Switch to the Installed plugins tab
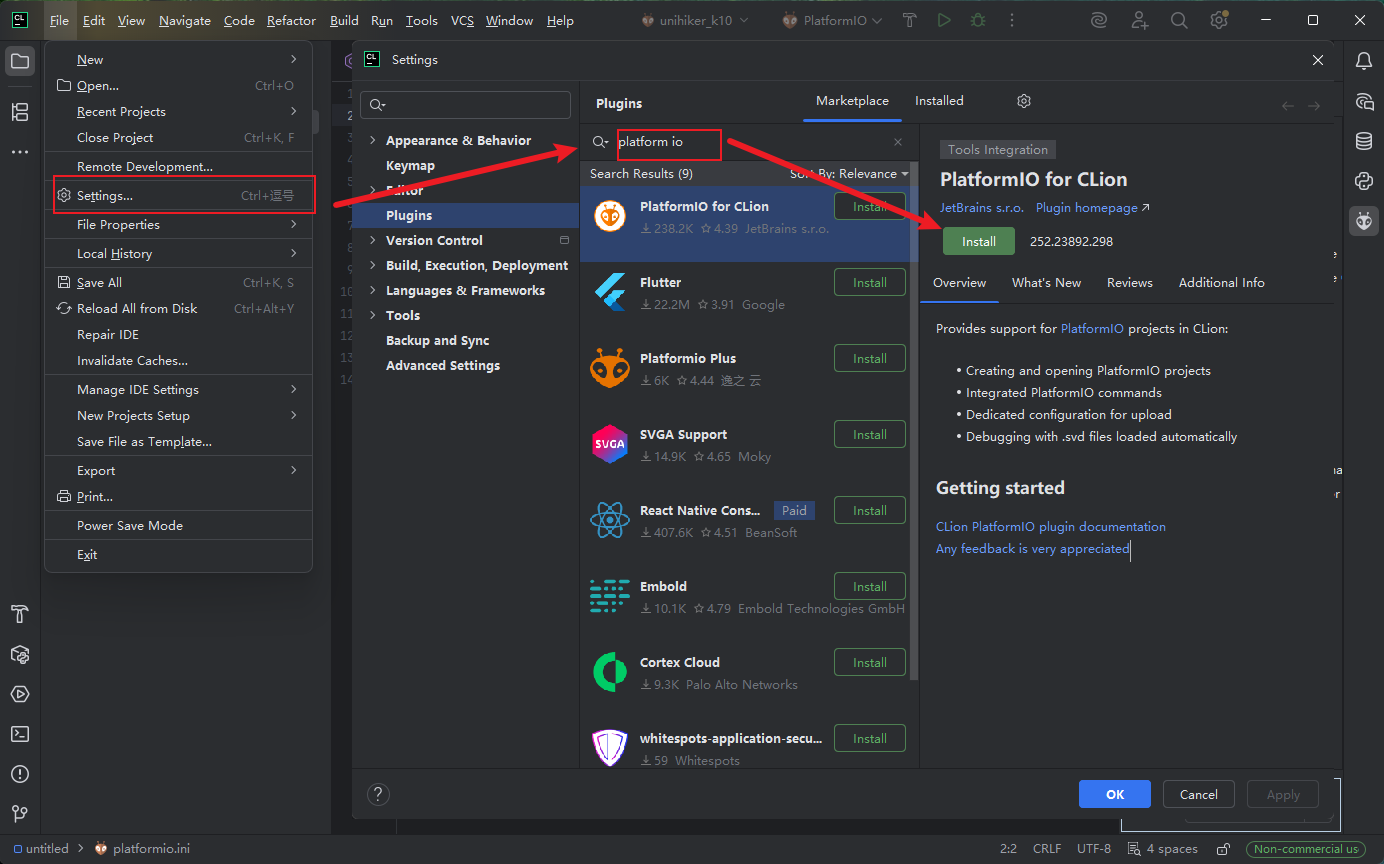Screen dimensions: 1384x864 939,101
